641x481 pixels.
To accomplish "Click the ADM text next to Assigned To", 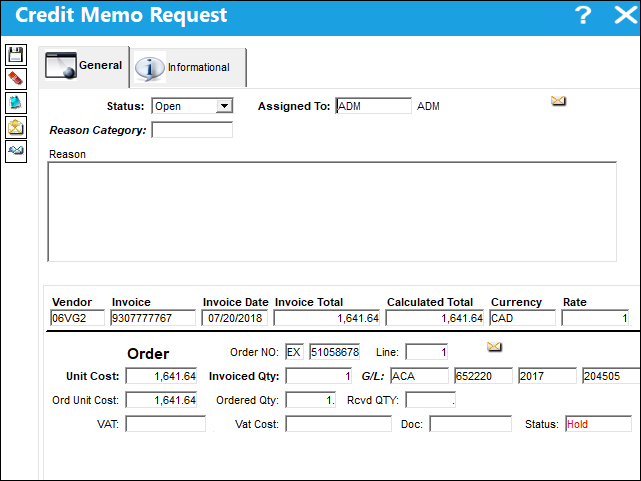I will tap(428, 106).
